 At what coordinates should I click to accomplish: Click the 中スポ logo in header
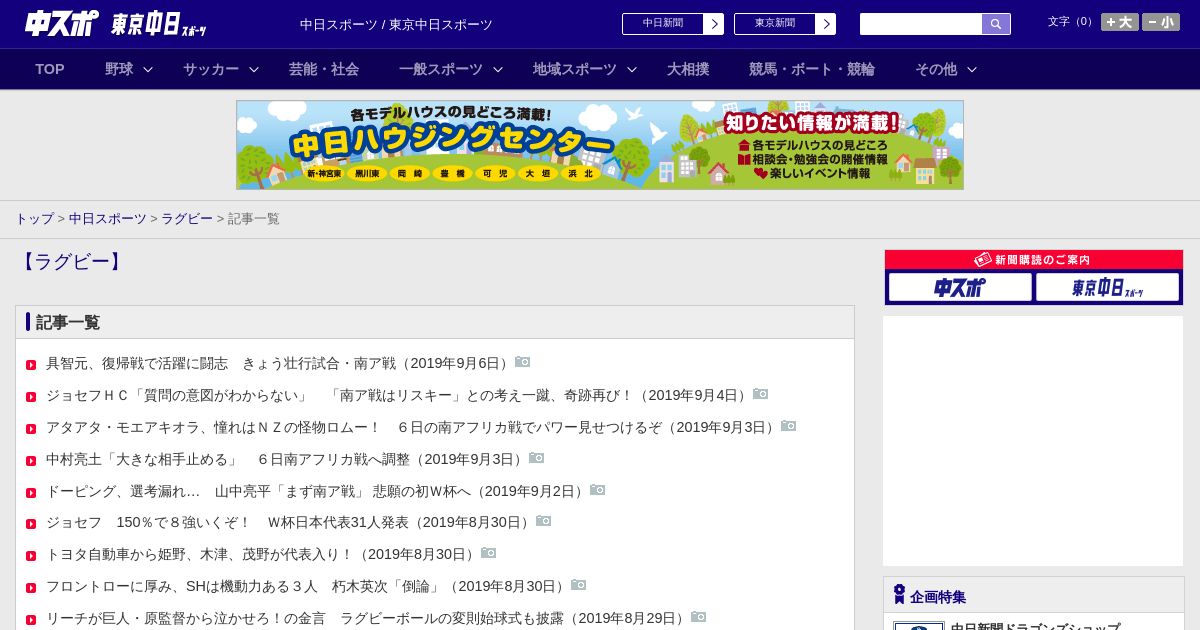coord(62,23)
